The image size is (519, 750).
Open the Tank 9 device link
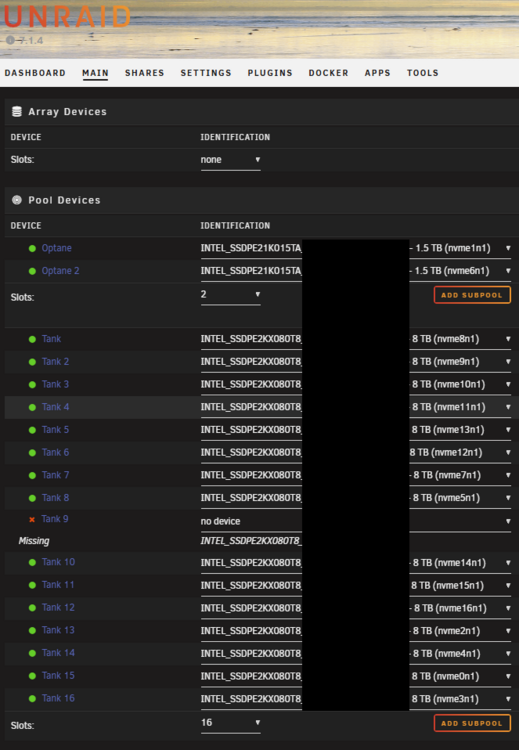point(55,519)
